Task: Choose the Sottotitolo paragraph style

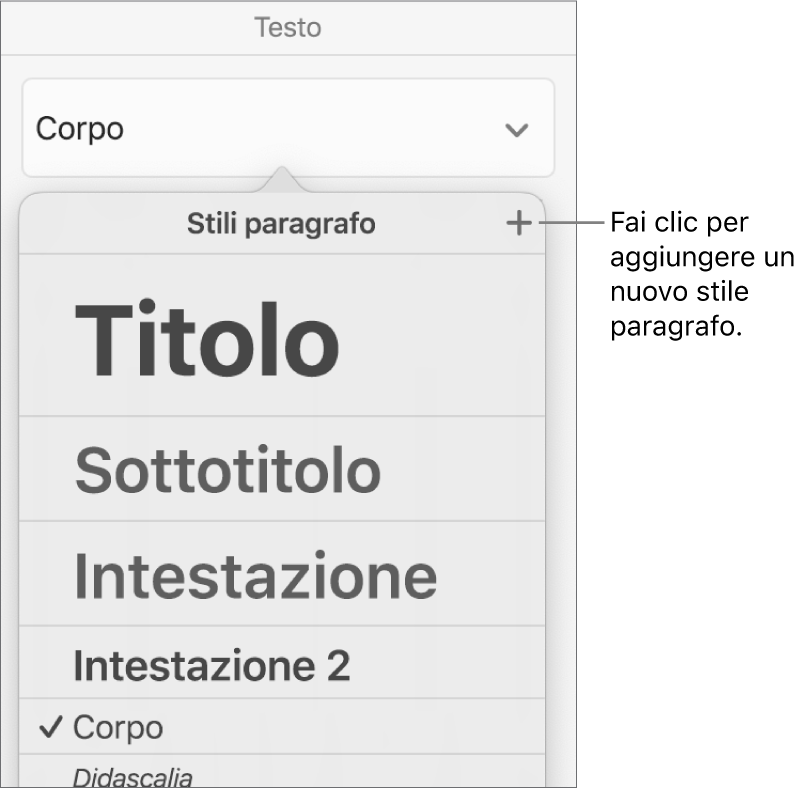Action: (x=227, y=469)
